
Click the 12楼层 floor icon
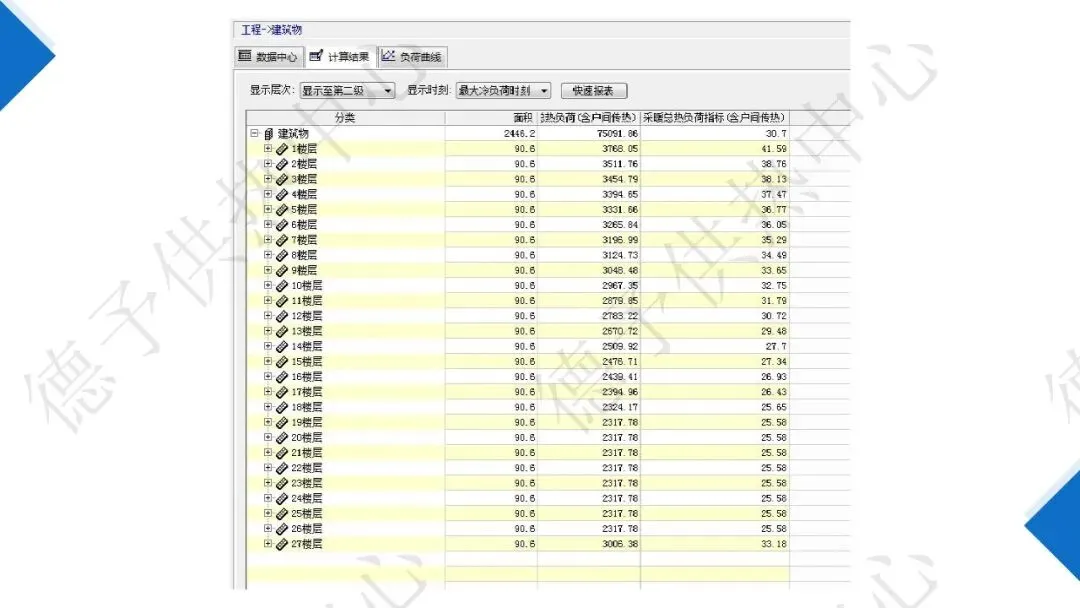[282, 316]
